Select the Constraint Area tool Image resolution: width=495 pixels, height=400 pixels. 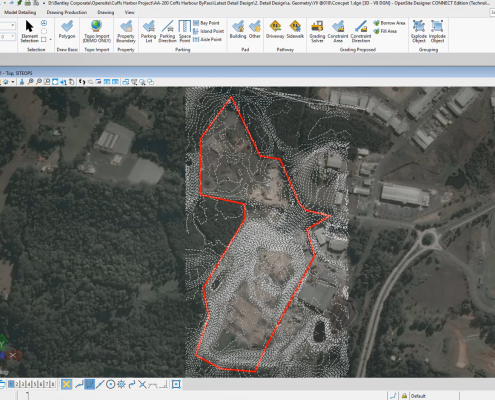pos(338,31)
